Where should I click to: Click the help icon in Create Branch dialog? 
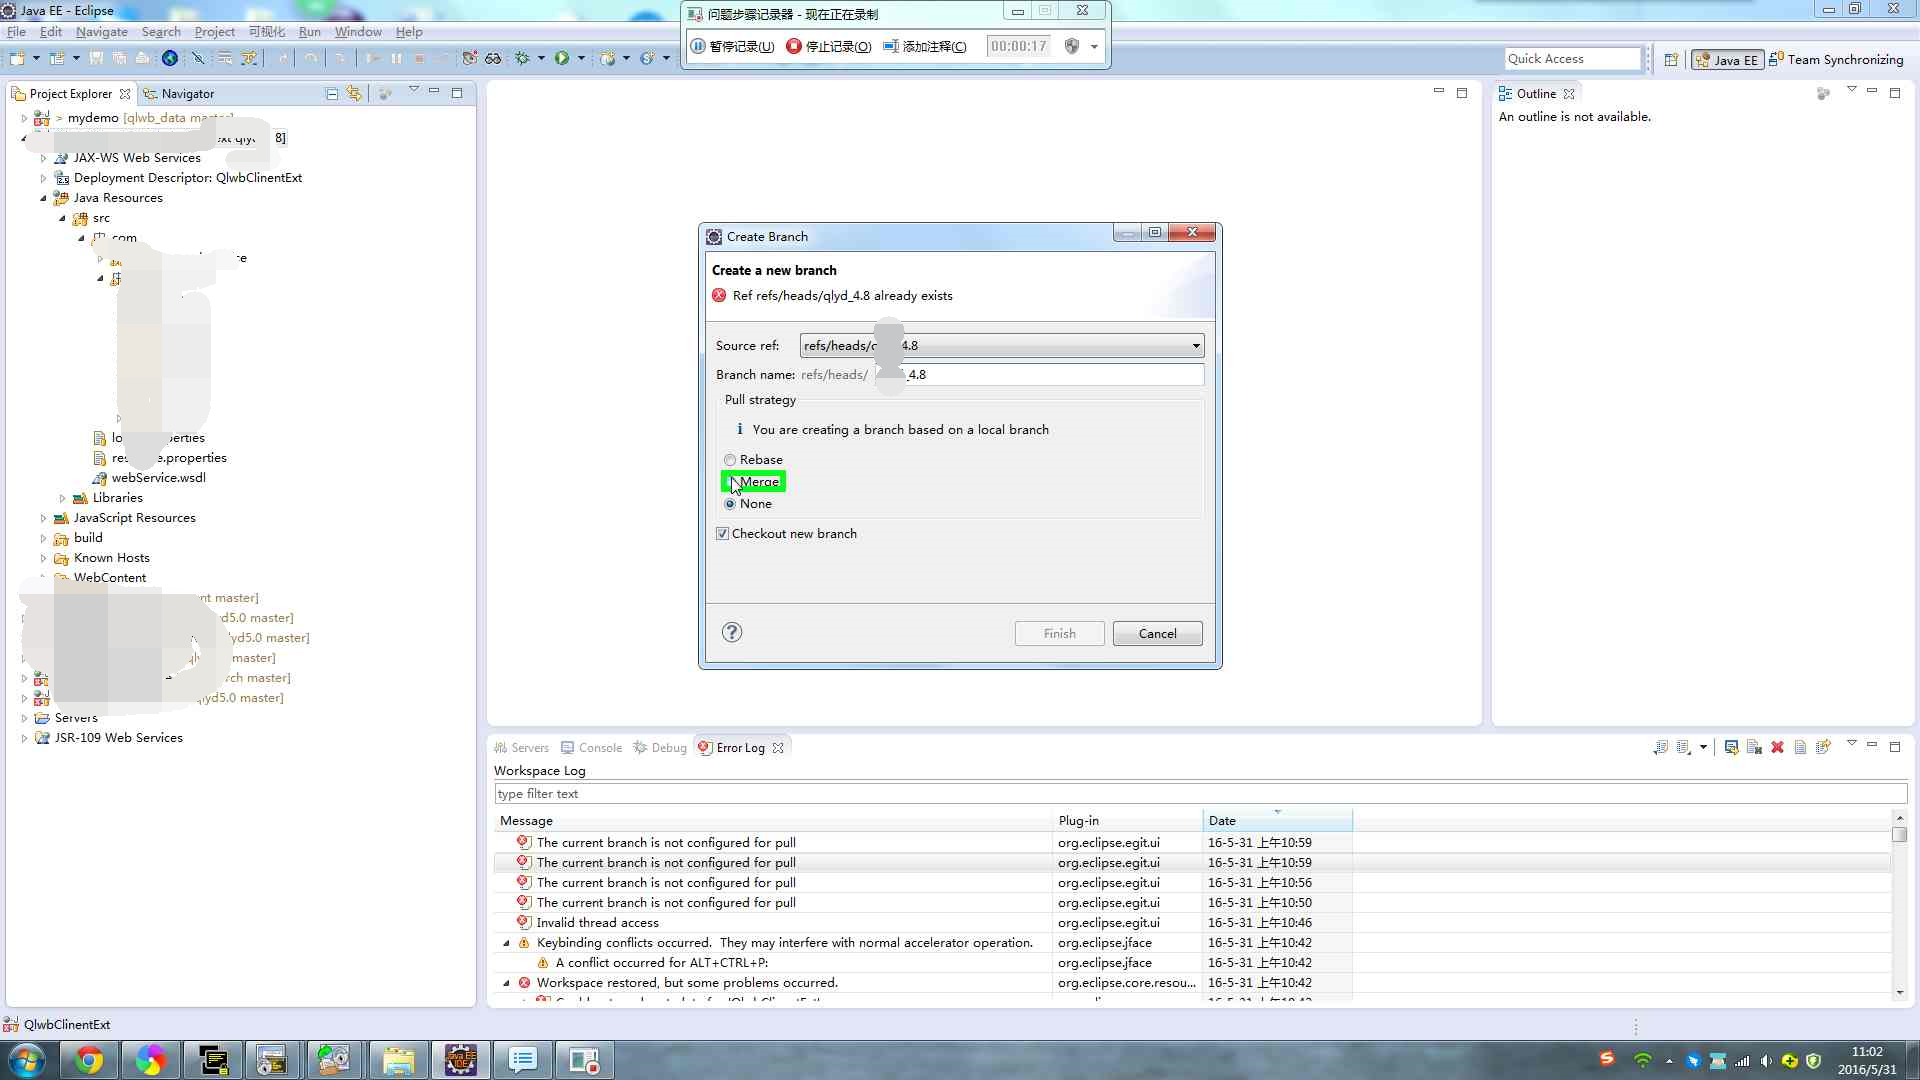point(732,633)
